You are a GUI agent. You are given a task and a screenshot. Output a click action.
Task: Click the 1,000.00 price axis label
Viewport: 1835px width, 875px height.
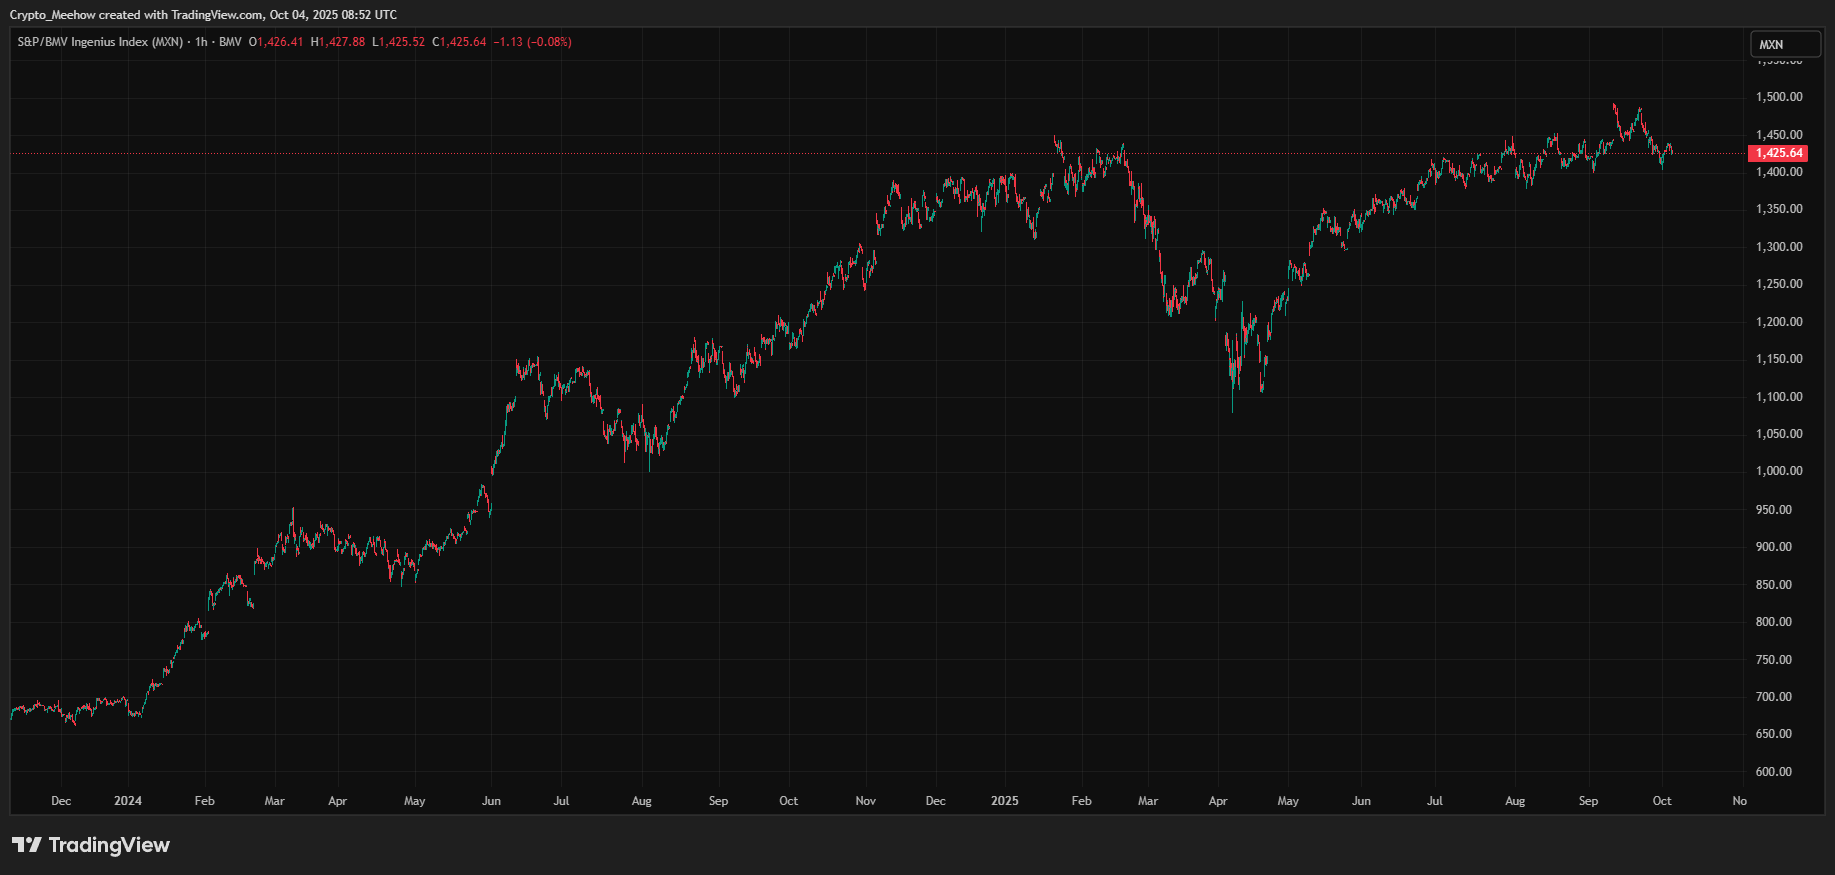click(x=1779, y=471)
